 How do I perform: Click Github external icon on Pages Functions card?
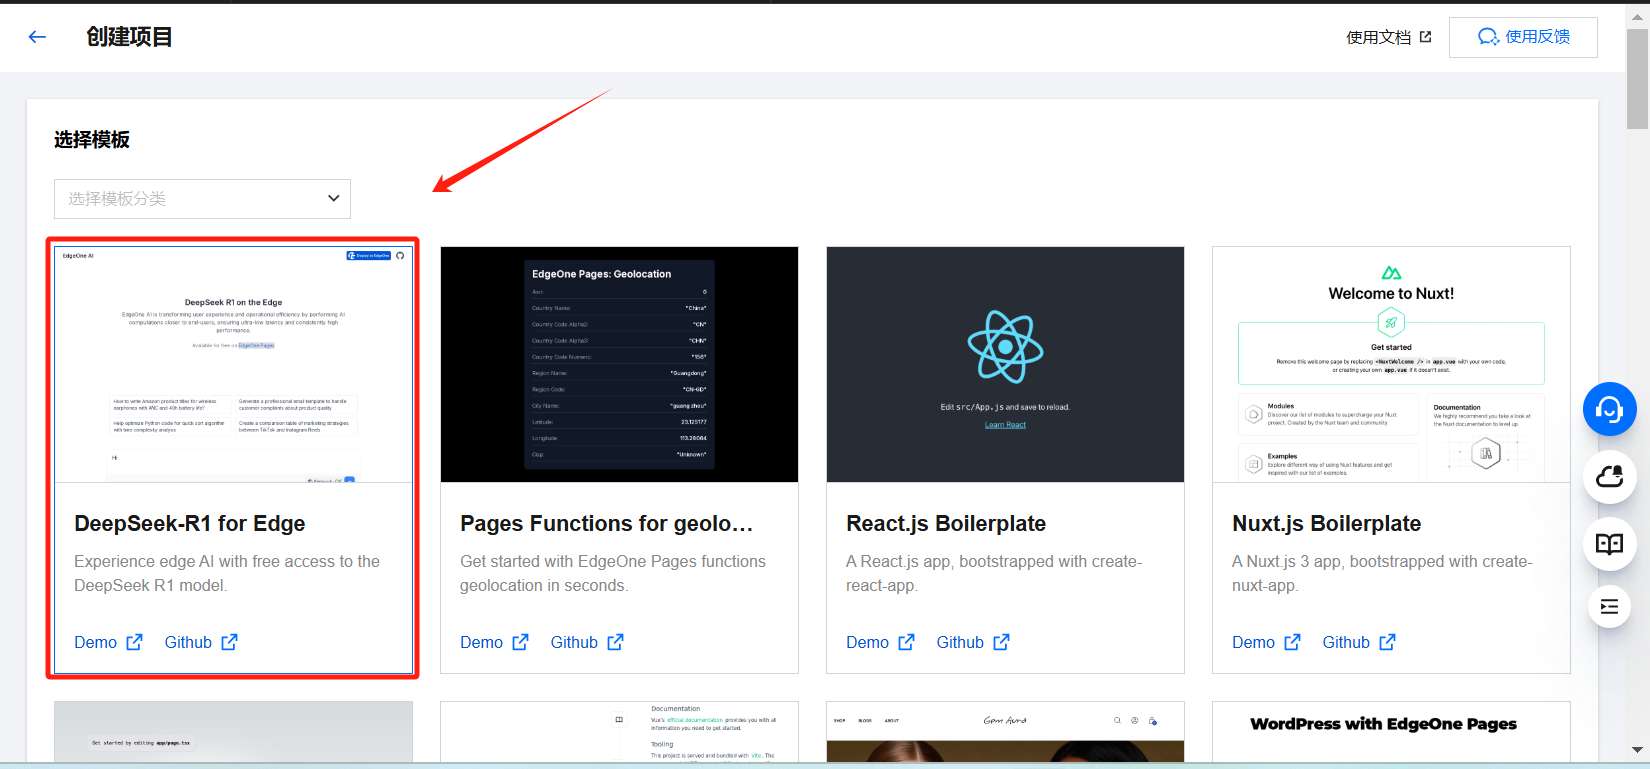[x=615, y=642]
